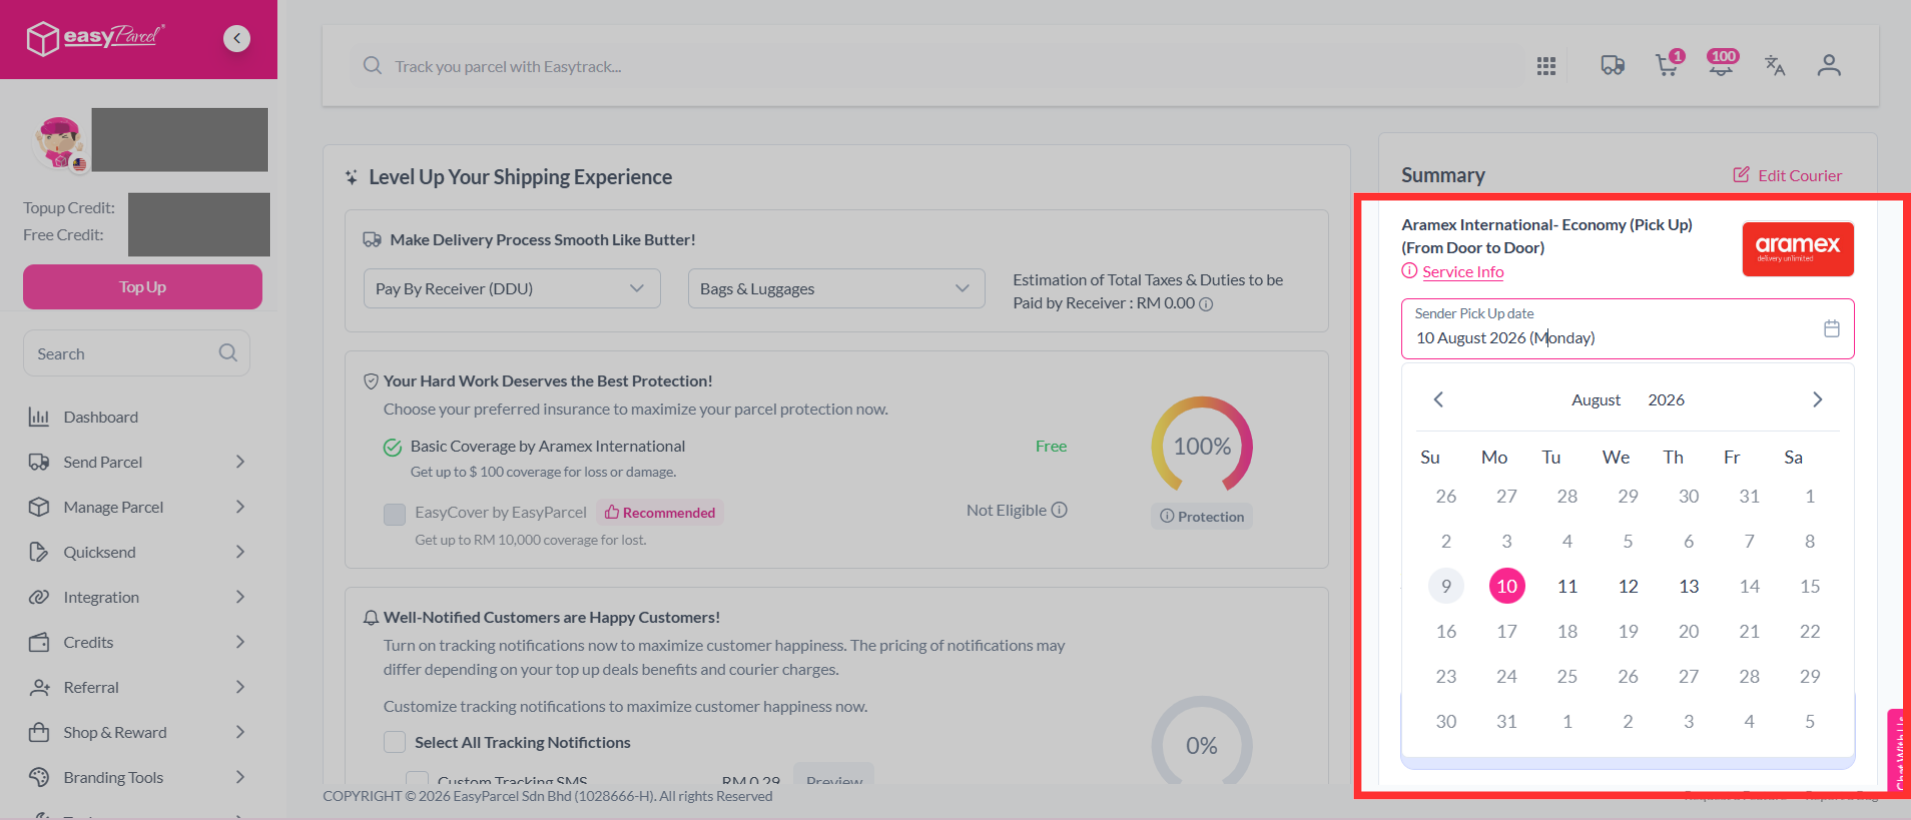The height and width of the screenshot is (820, 1911).
Task: Expand the Referral menu chevron
Action: pyautogui.click(x=240, y=687)
